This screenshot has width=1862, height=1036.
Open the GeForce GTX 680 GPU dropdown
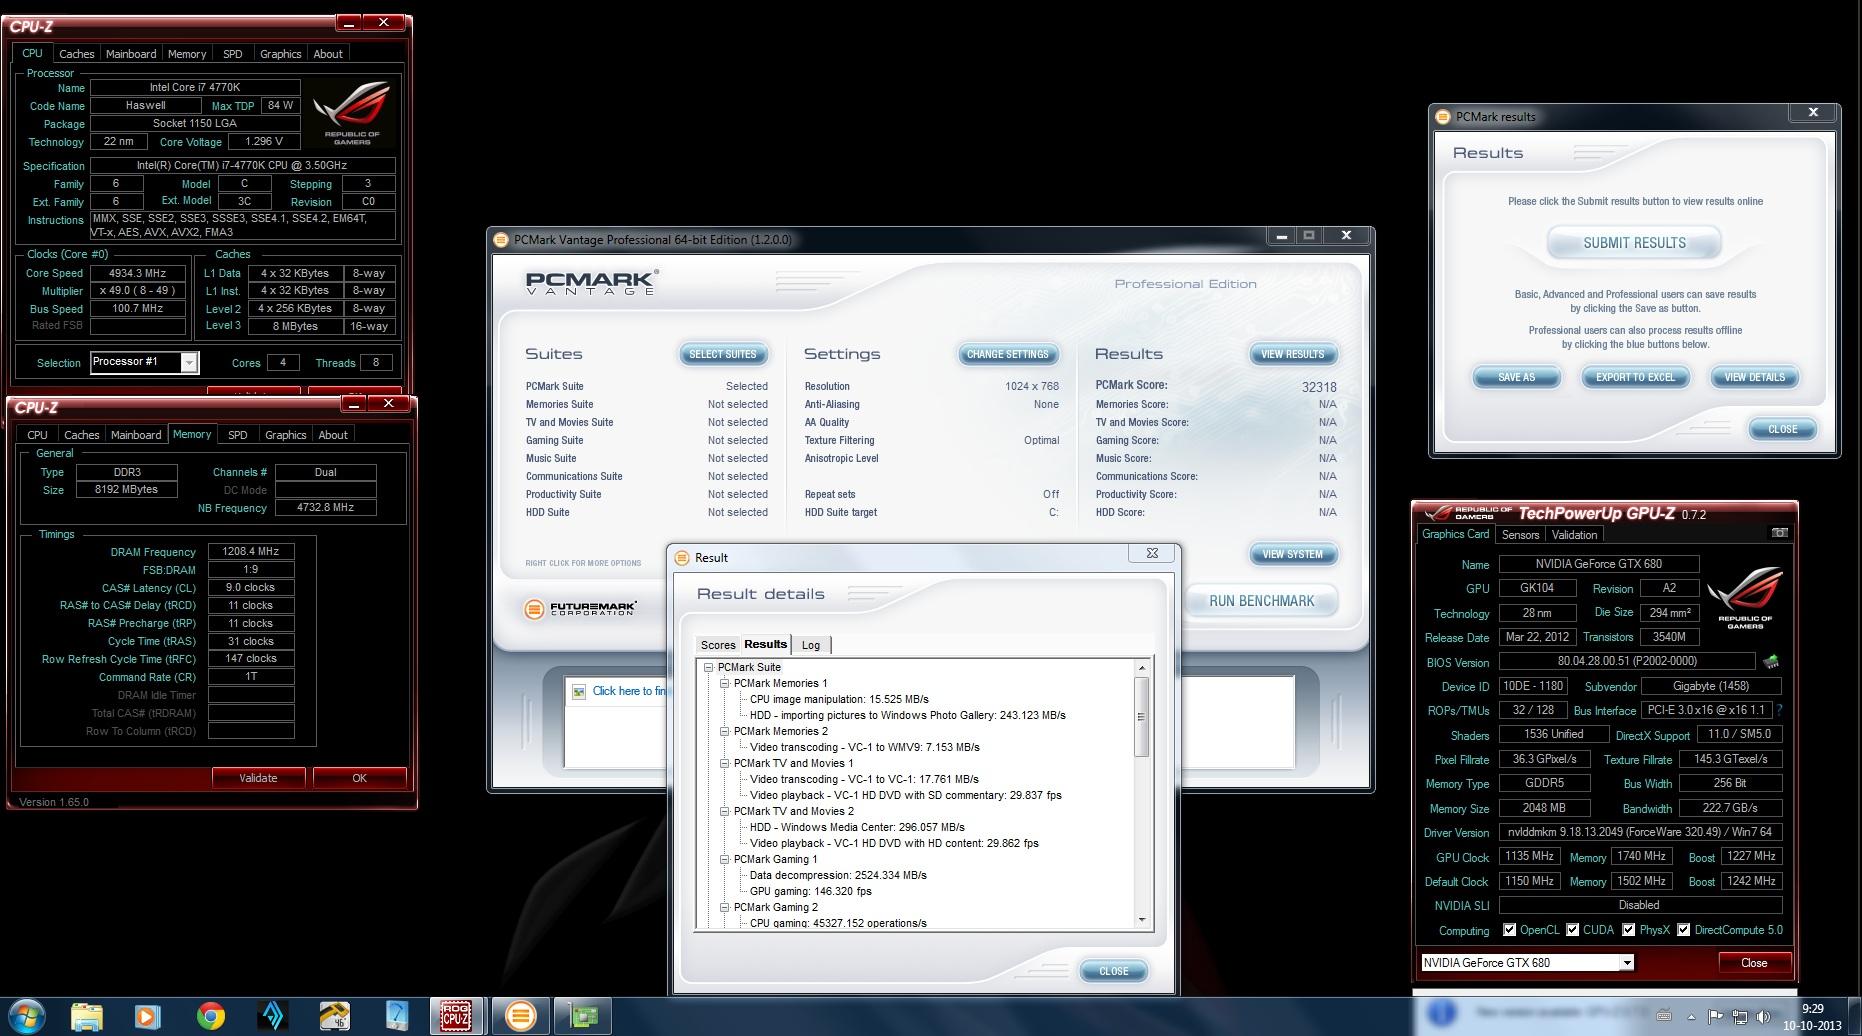[1627, 963]
